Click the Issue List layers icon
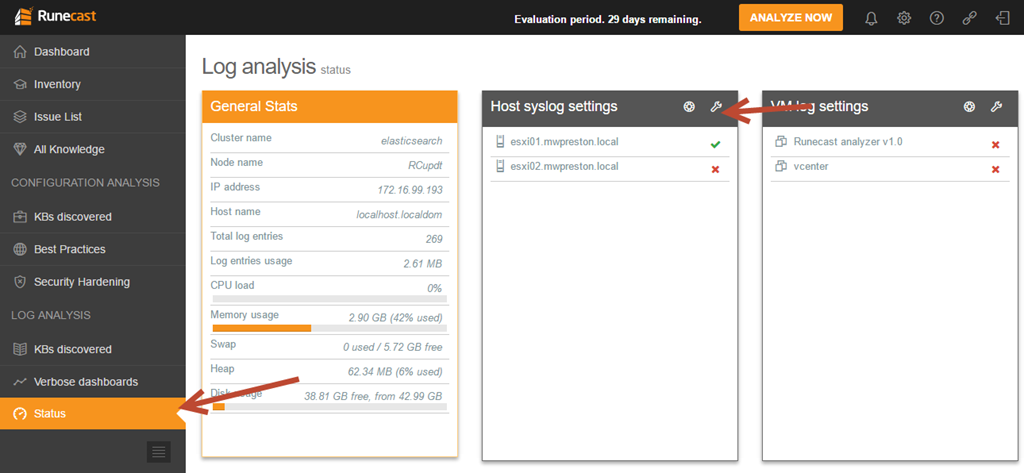 [20, 117]
